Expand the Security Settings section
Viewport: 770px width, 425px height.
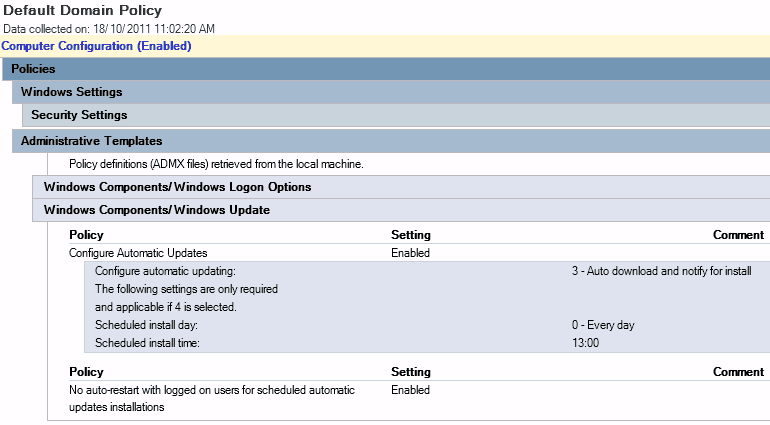click(x=79, y=115)
